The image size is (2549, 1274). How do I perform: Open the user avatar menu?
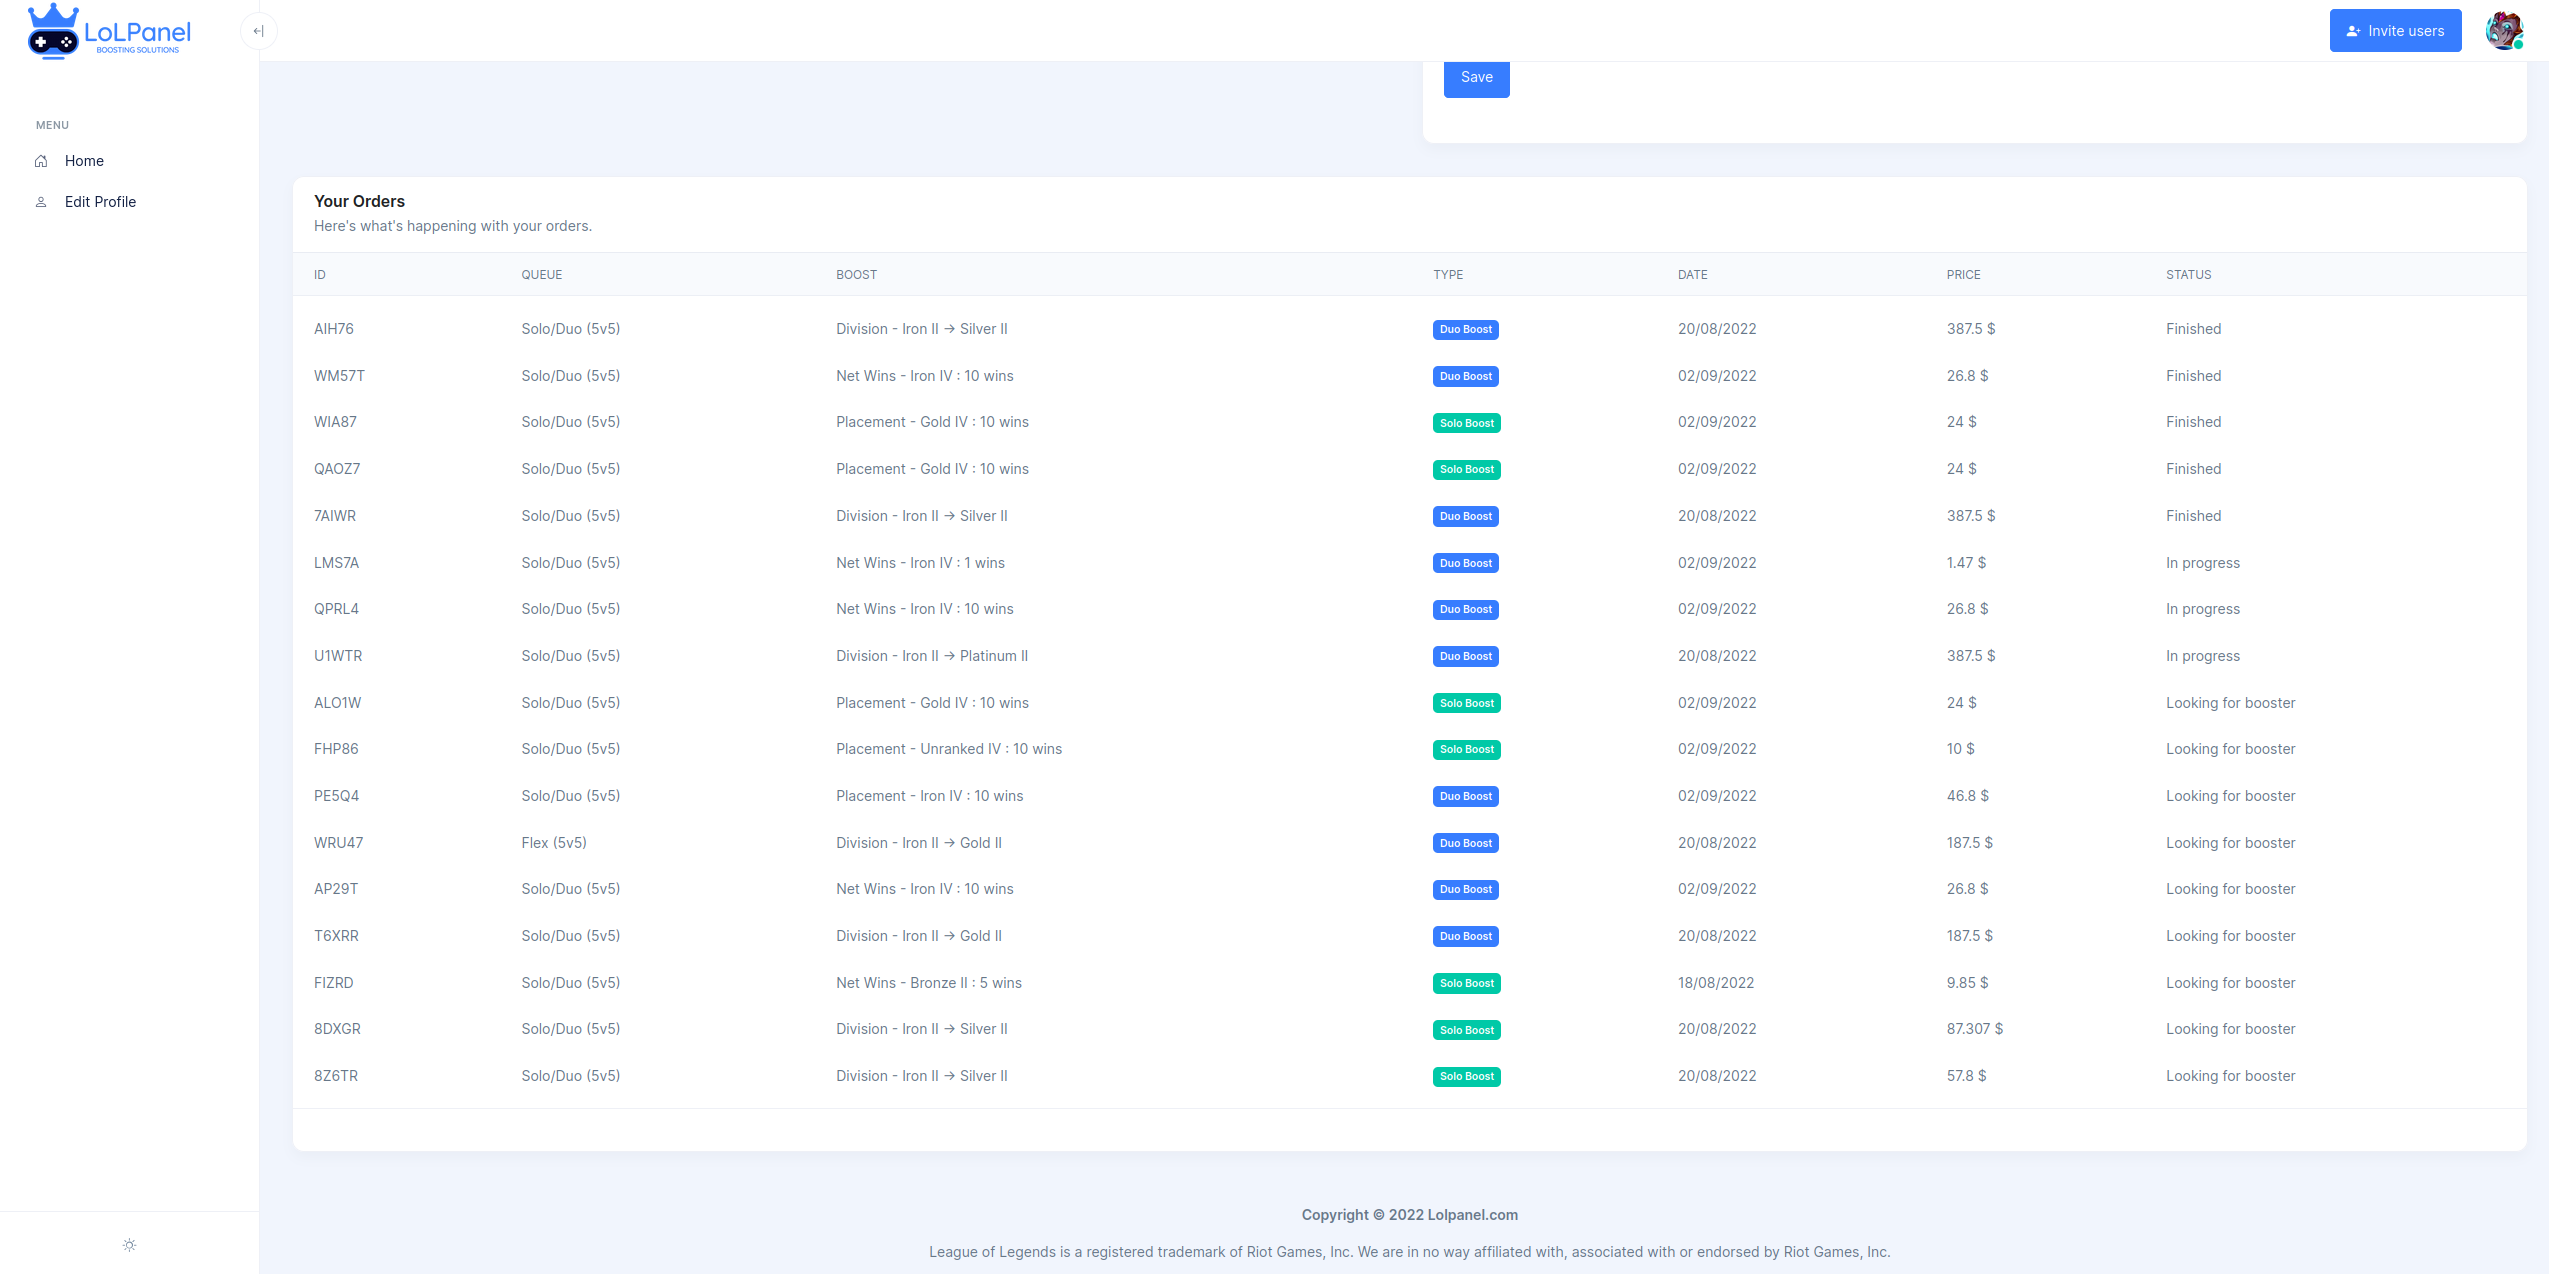tap(2503, 30)
